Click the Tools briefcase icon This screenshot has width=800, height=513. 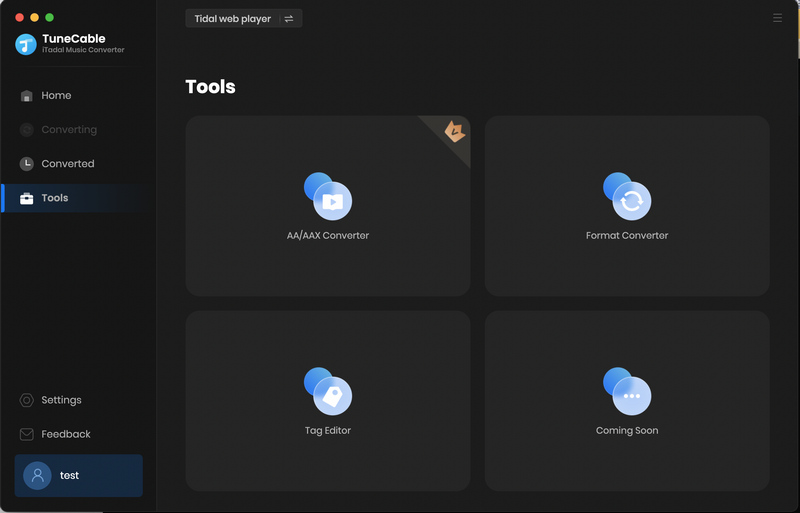click(27, 198)
